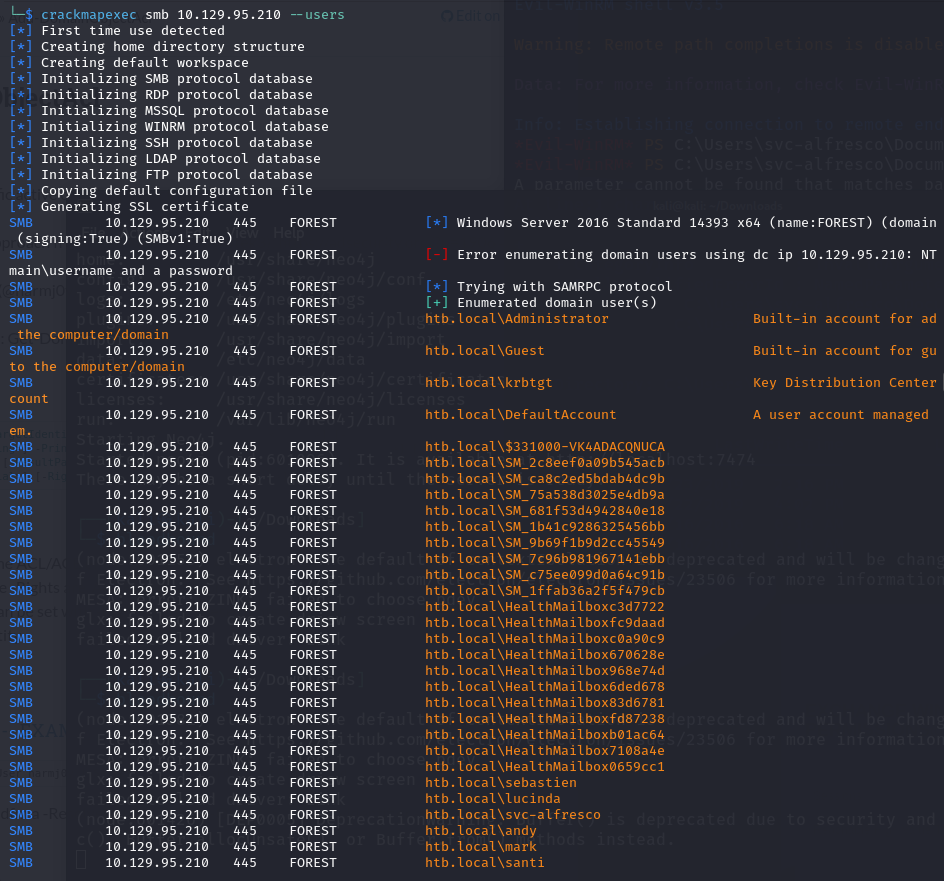This screenshot has width=944, height=881.
Task: Click 'main\username and a password' text
Action: 120,270
